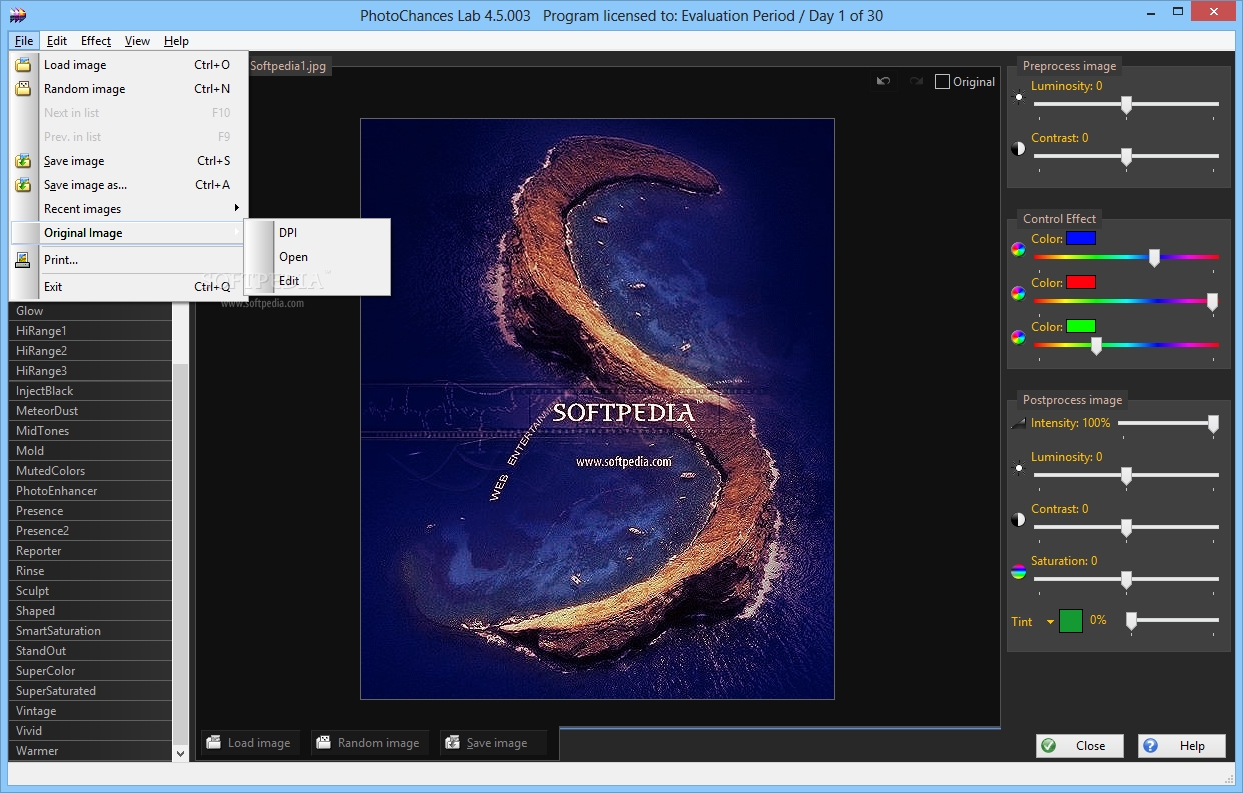
Task: Open the File menu
Action: tap(24, 41)
